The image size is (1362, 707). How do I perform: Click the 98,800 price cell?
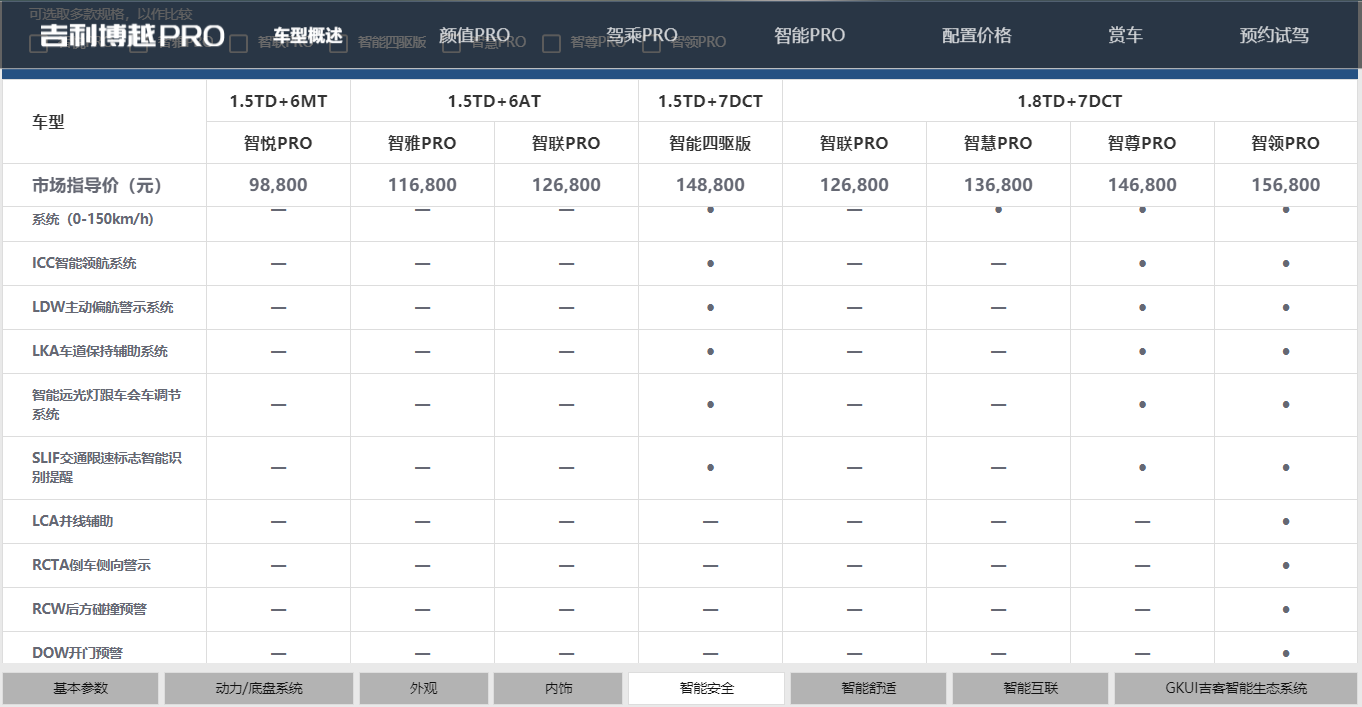[x=278, y=185]
